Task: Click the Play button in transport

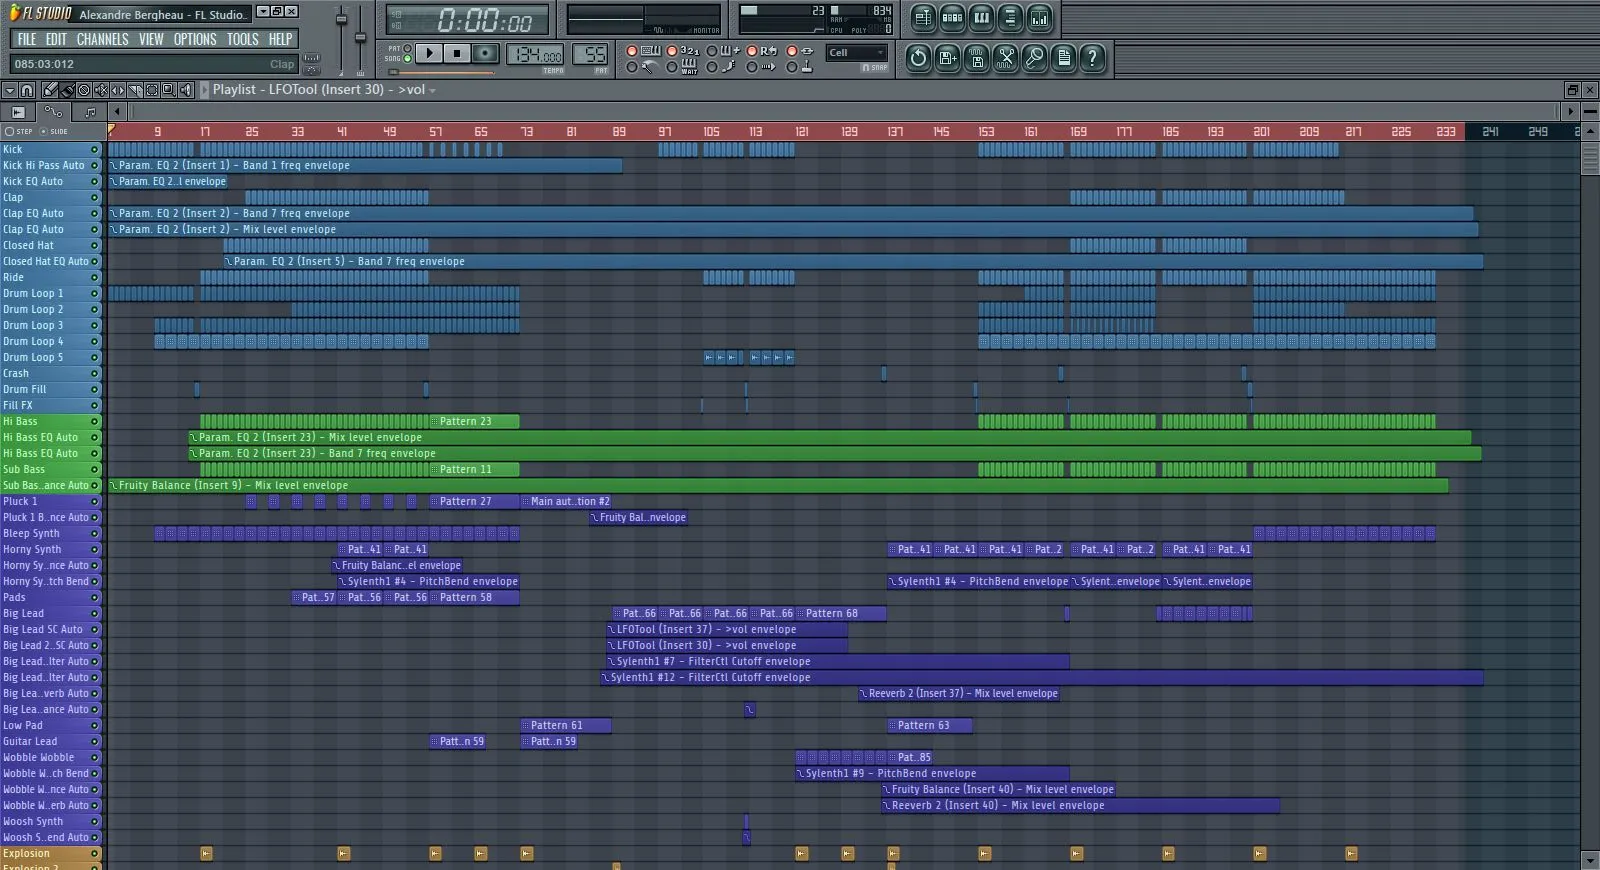Action: (x=429, y=53)
